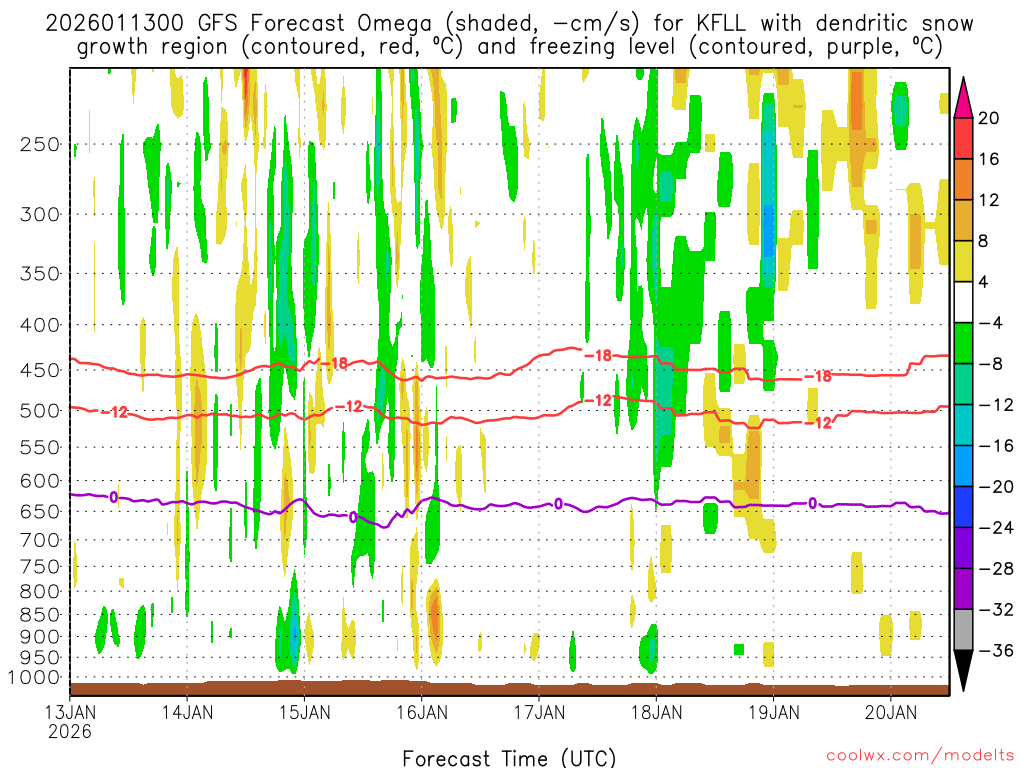Viewport: 1024px width, 768px height.
Task: Click the 950 pressure level label
Action: [x=40, y=658]
